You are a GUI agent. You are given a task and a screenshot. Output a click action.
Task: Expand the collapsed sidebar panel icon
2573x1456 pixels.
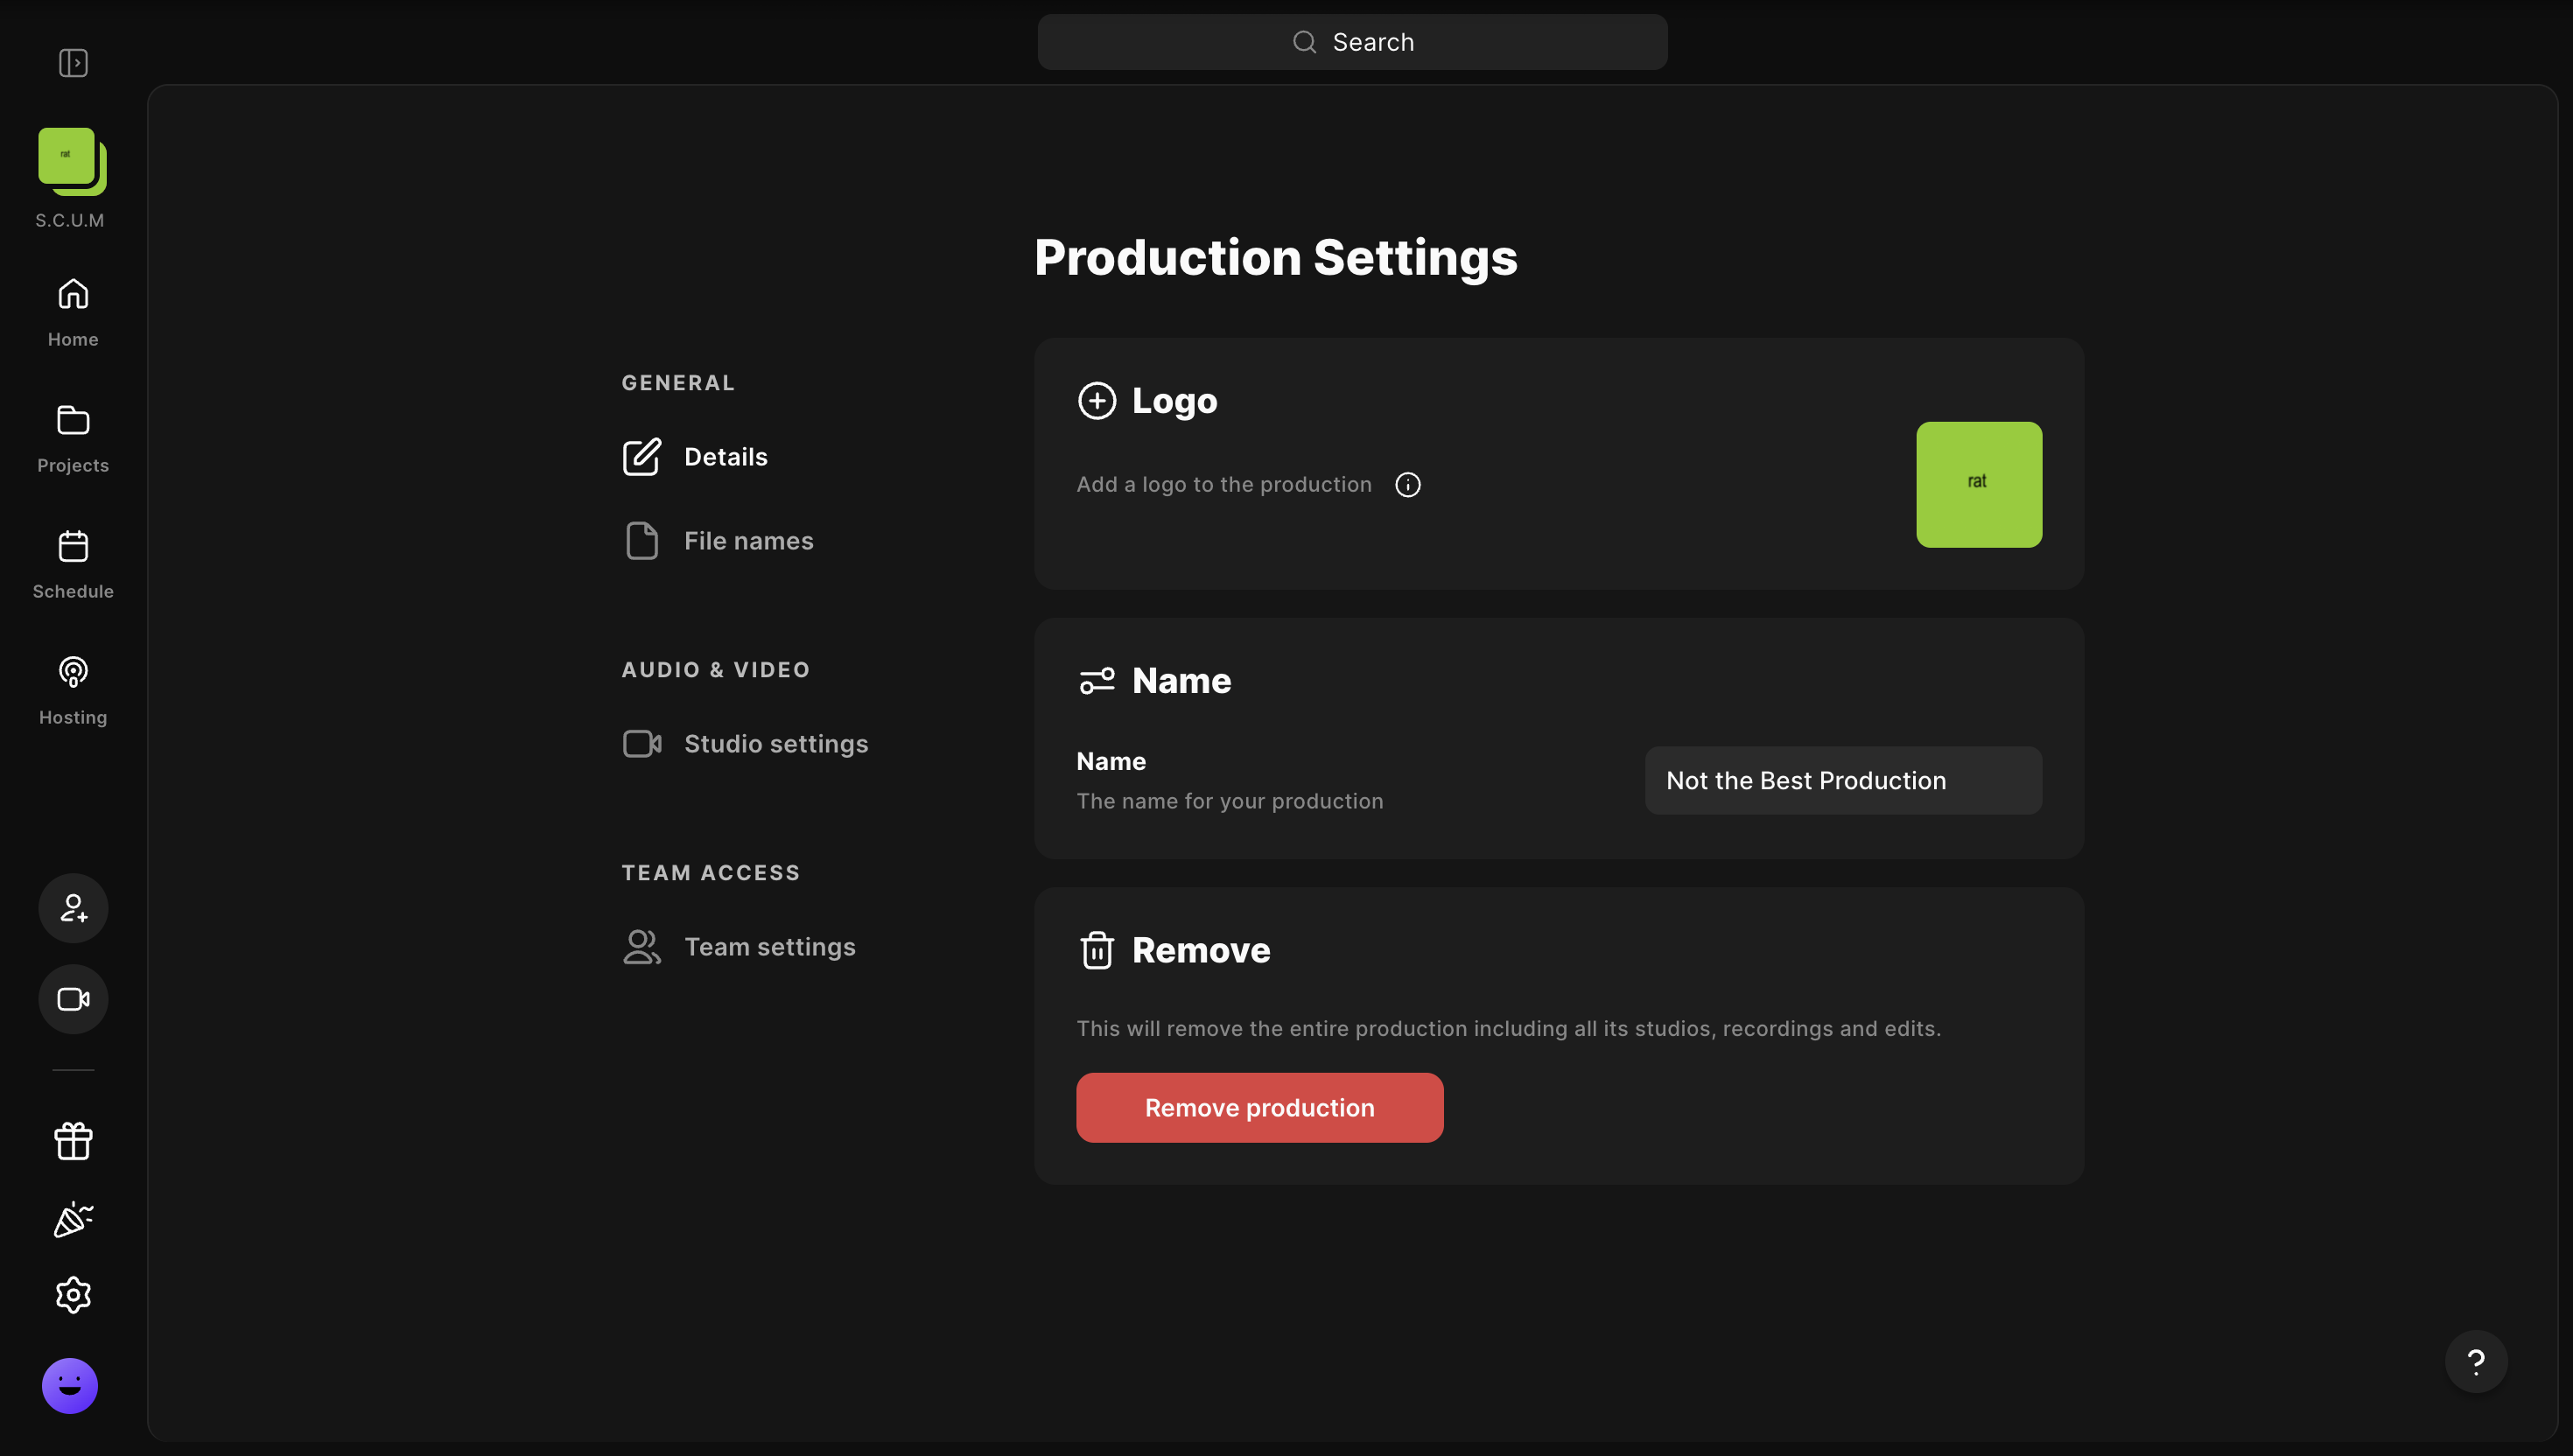coord(73,63)
